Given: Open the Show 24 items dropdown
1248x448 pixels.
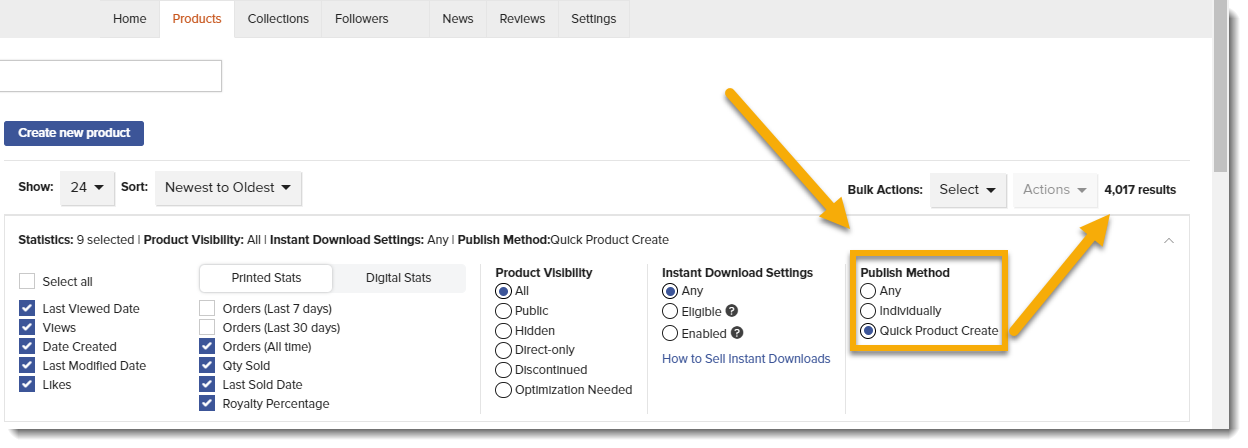Looking at the screenshot, I should tap(87, 187).
